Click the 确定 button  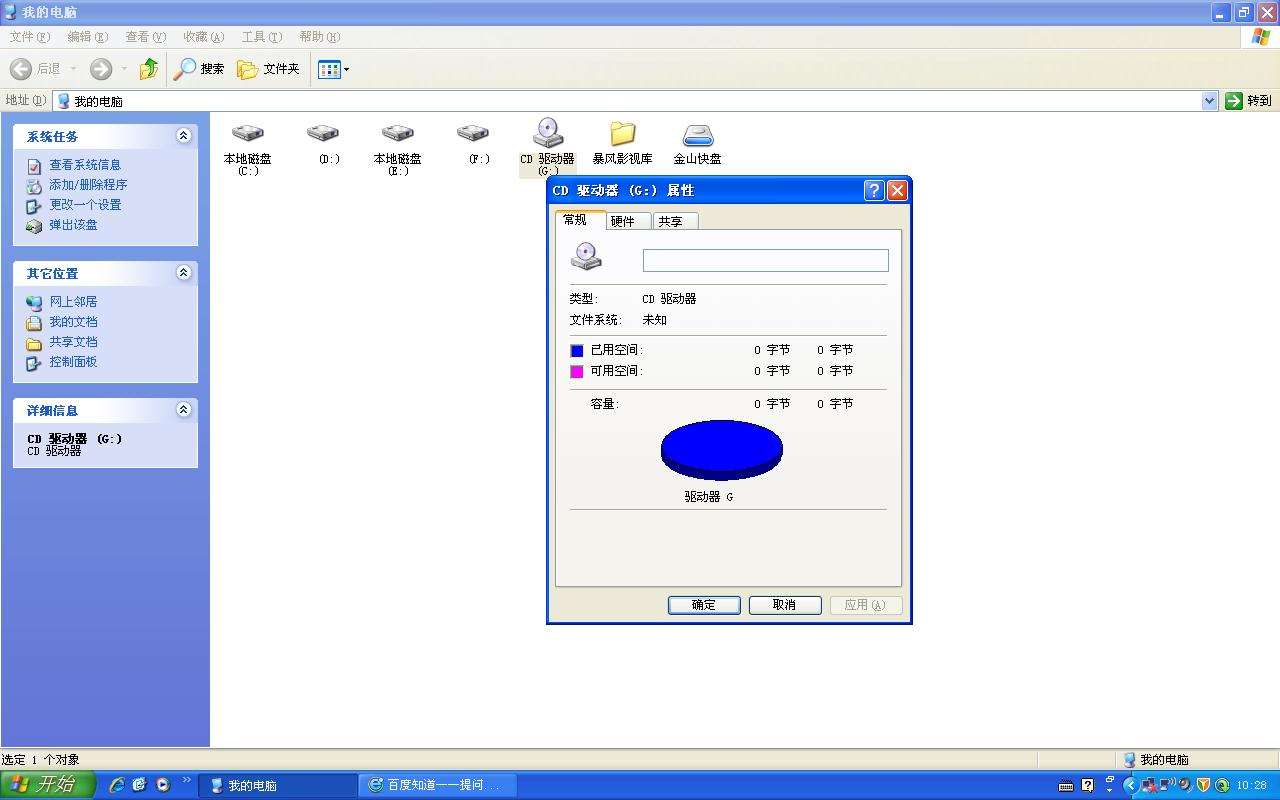coord(704,605)
